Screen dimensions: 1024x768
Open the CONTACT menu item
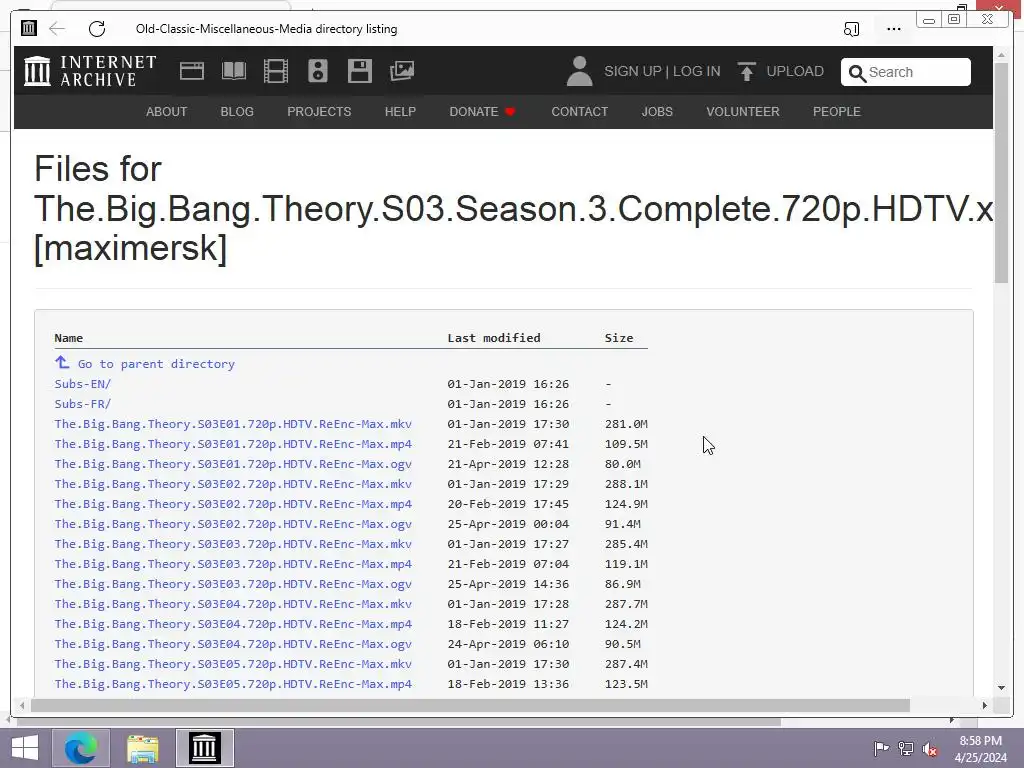point(579,112)
